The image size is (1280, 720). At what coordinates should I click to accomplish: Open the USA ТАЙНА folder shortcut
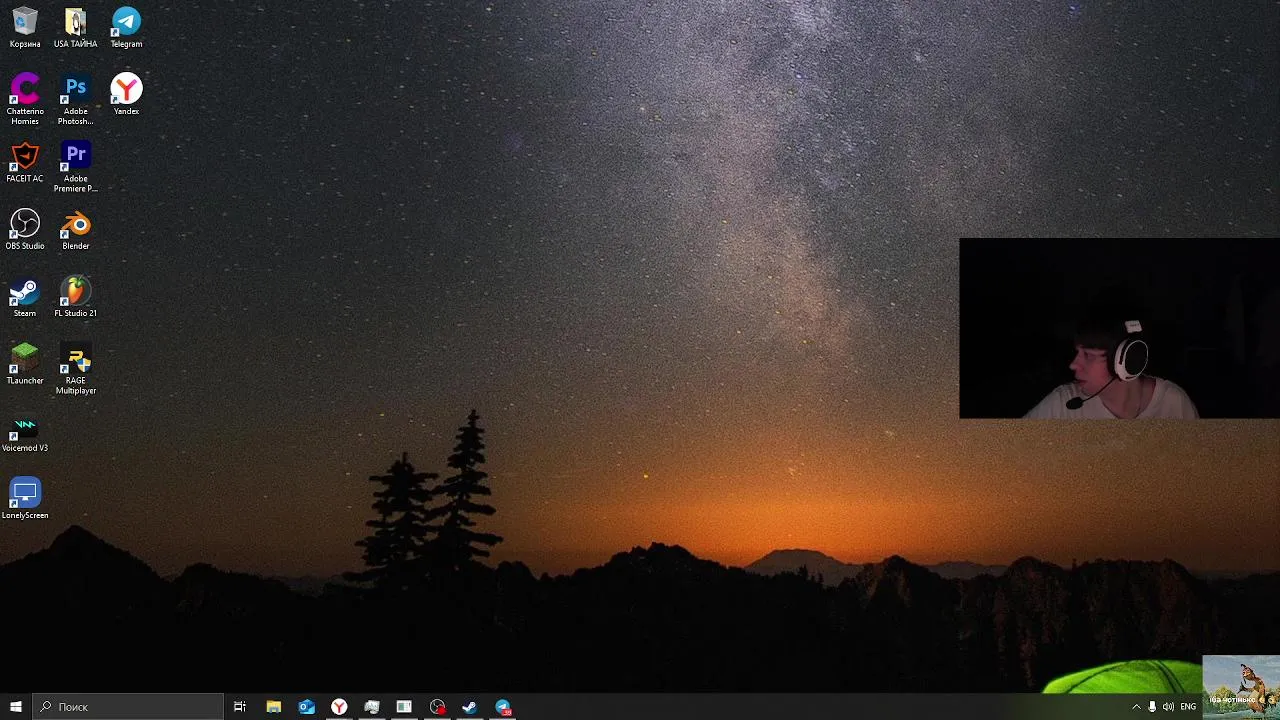(76, 28)
